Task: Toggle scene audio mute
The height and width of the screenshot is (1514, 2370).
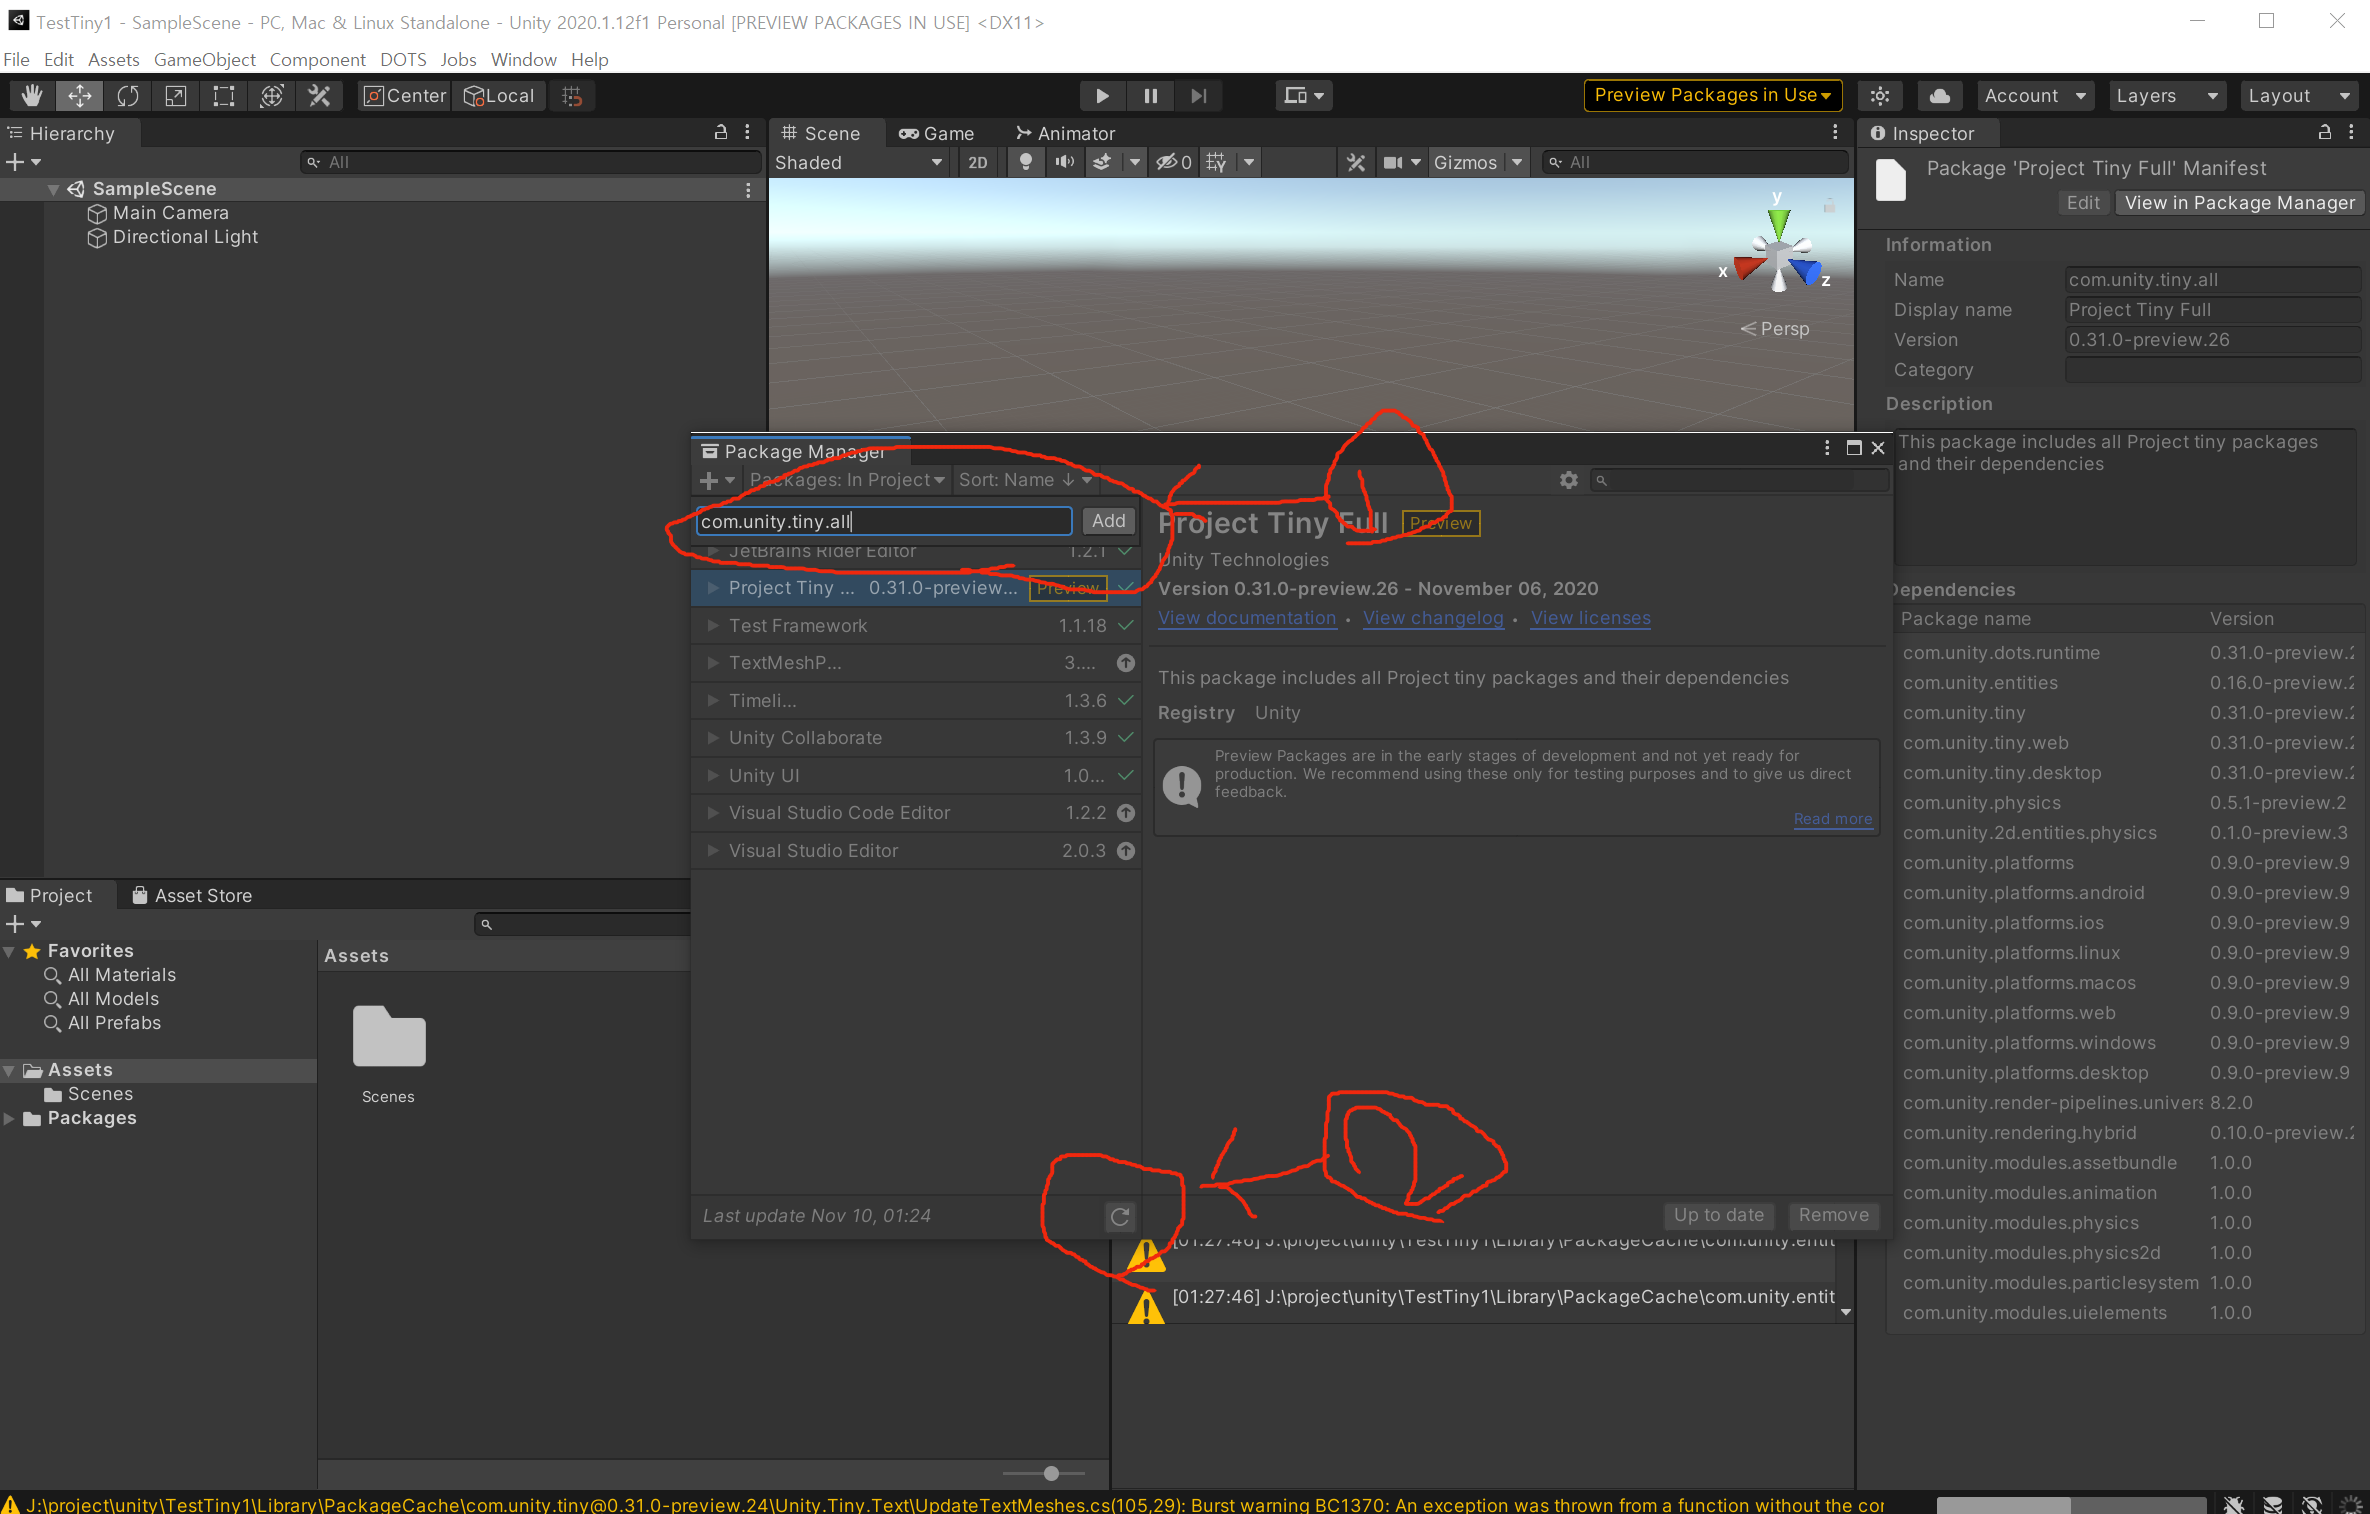Action: click(1064, 162)
